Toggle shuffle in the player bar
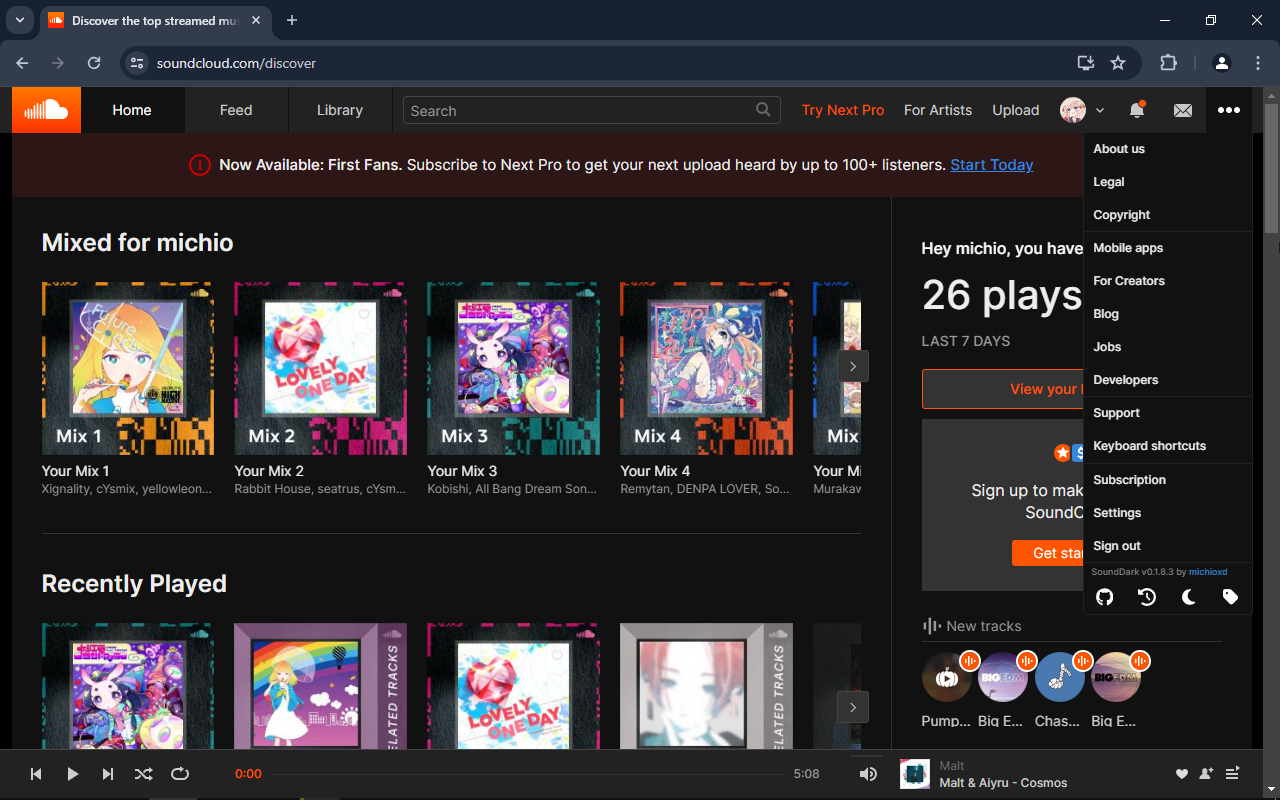The image size is (1280, 800). tap(143, 773)
